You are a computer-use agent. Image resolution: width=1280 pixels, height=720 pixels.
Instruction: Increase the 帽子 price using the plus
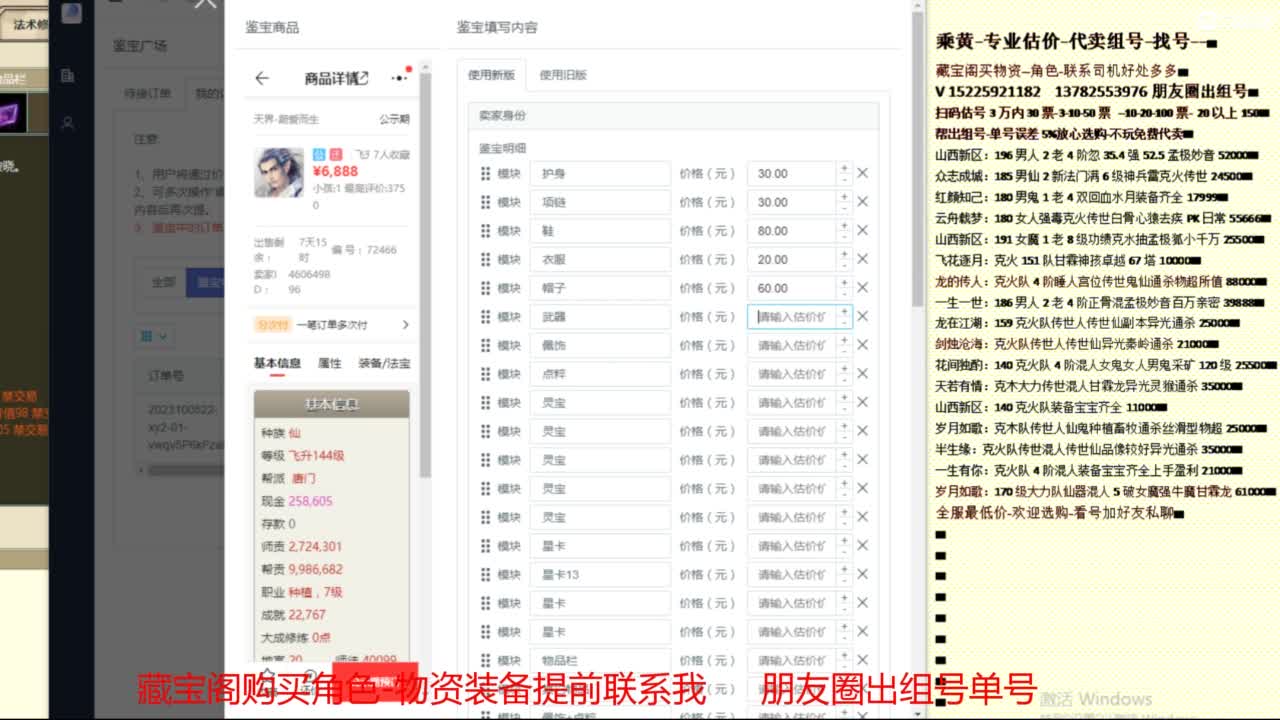coord(844,282)
